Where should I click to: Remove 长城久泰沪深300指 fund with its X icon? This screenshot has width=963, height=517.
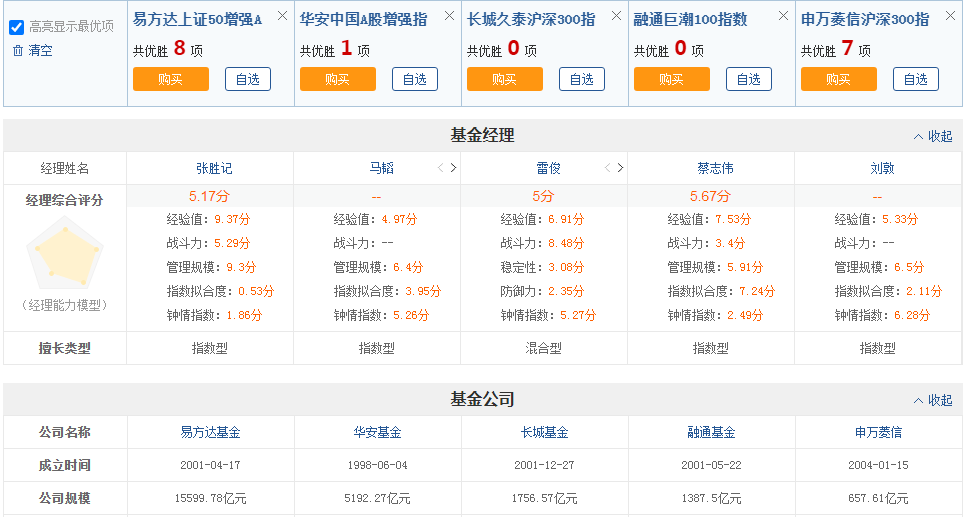tap(617, 16)
